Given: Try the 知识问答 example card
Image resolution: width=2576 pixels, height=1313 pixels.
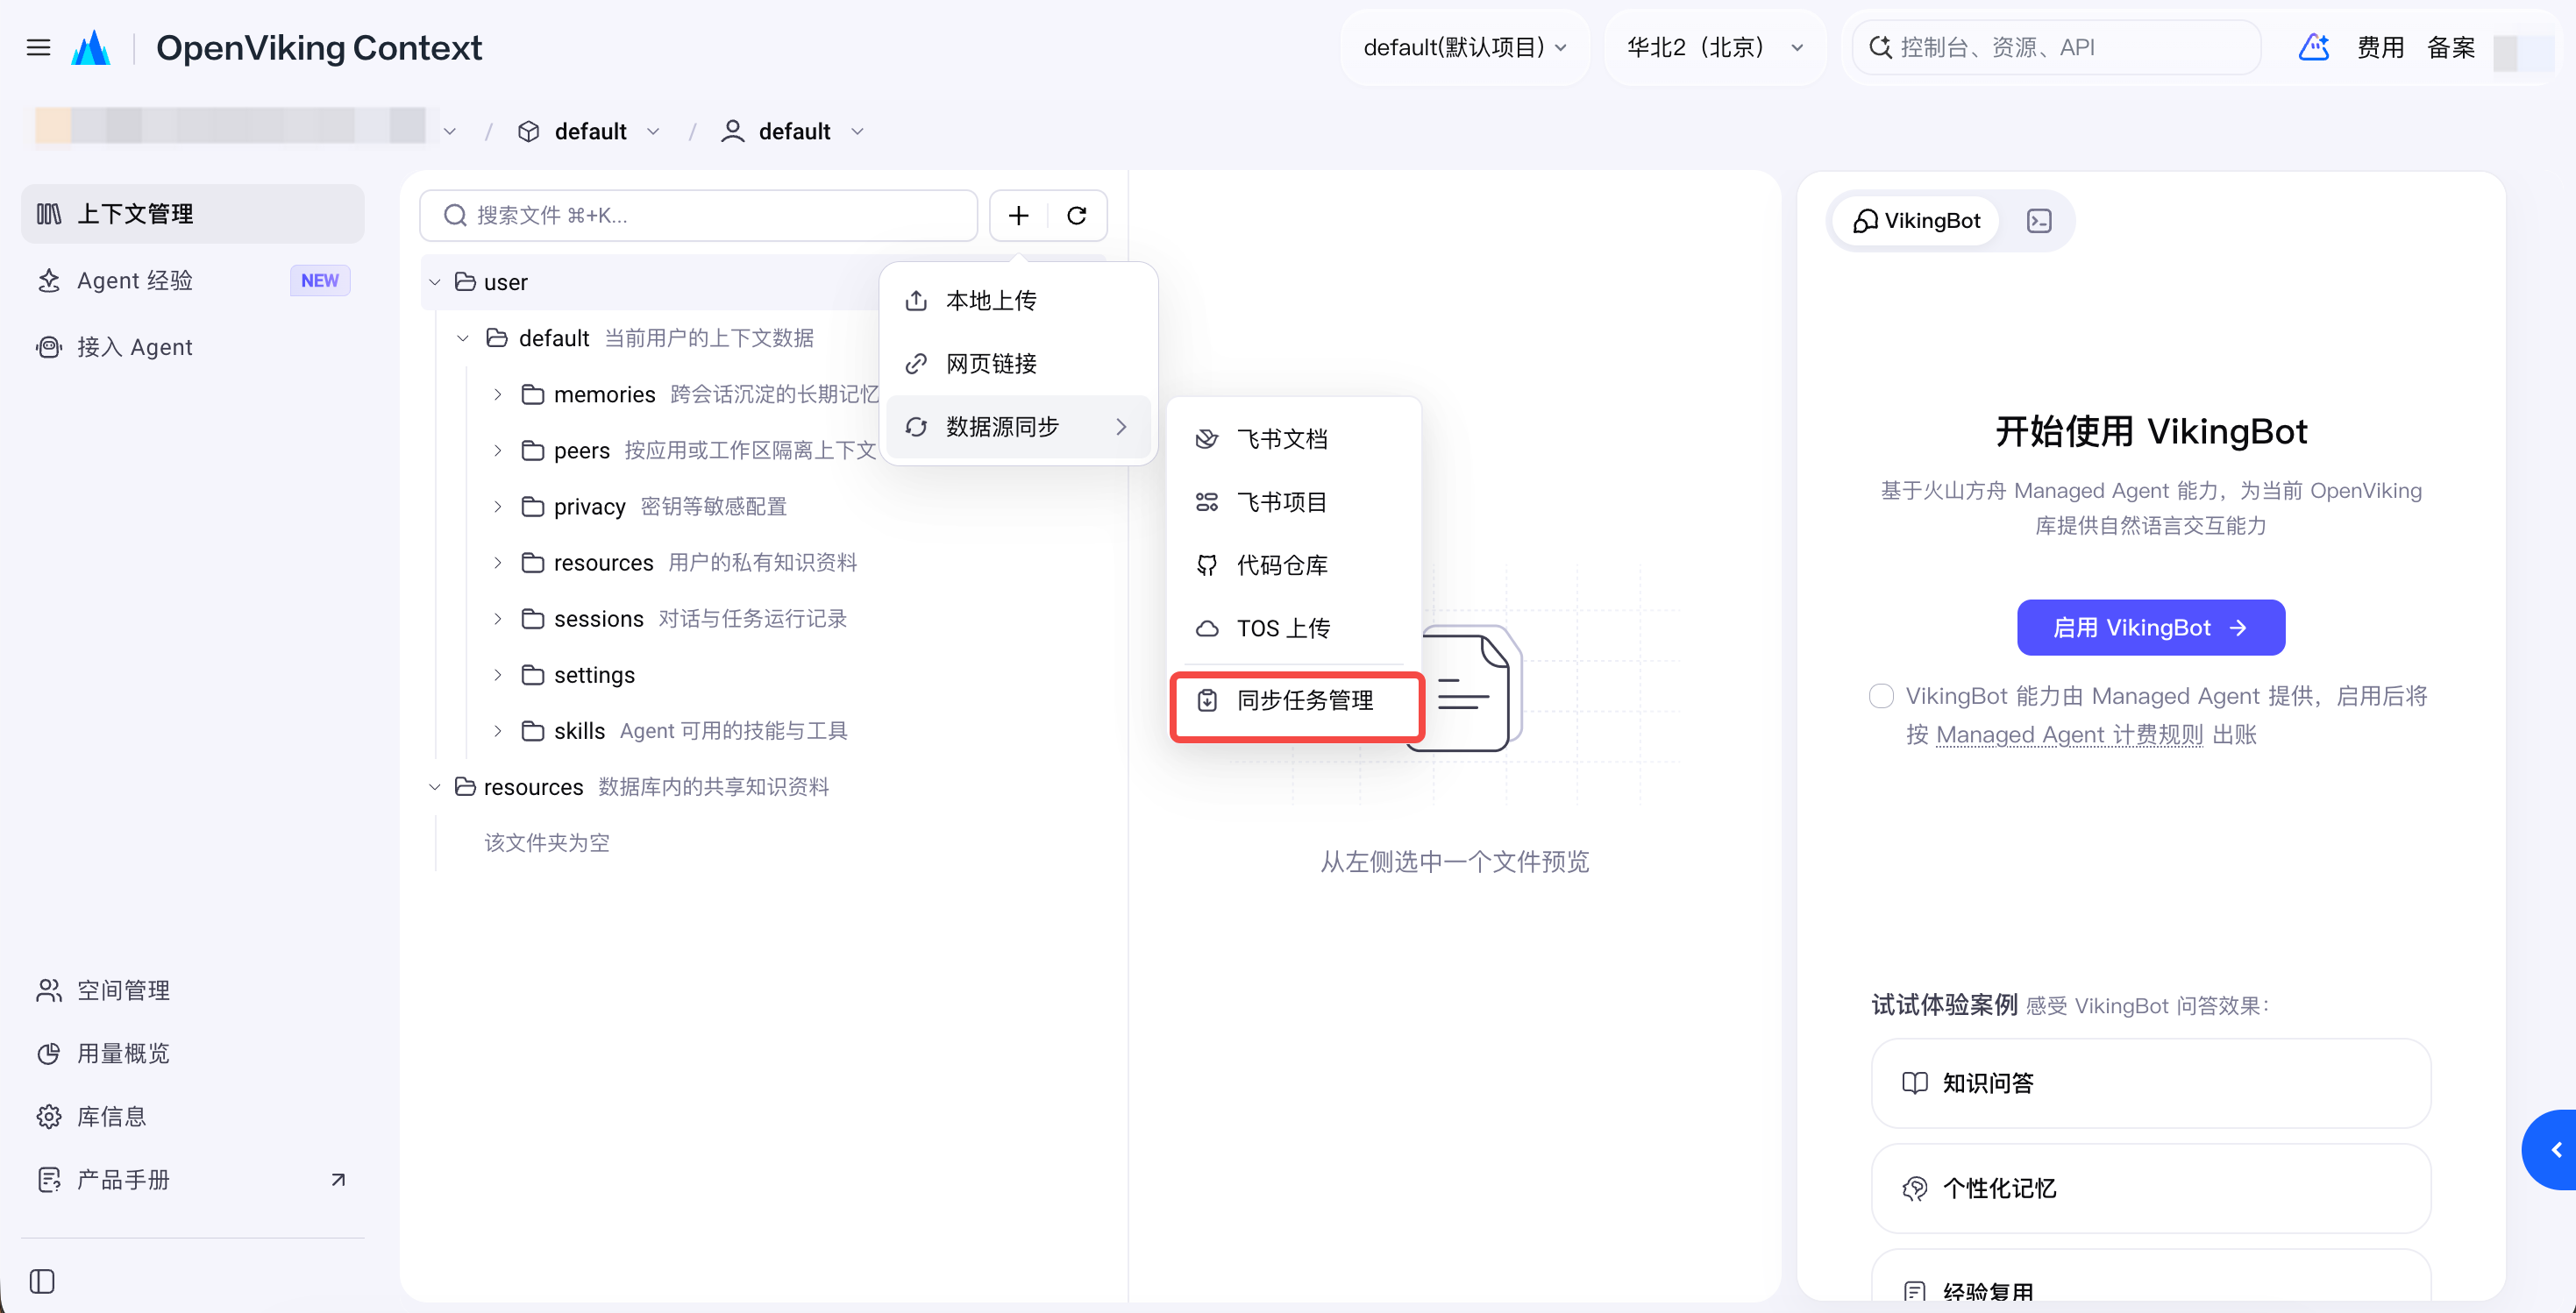Looking at the screenshot, I should point(2151,1083).
